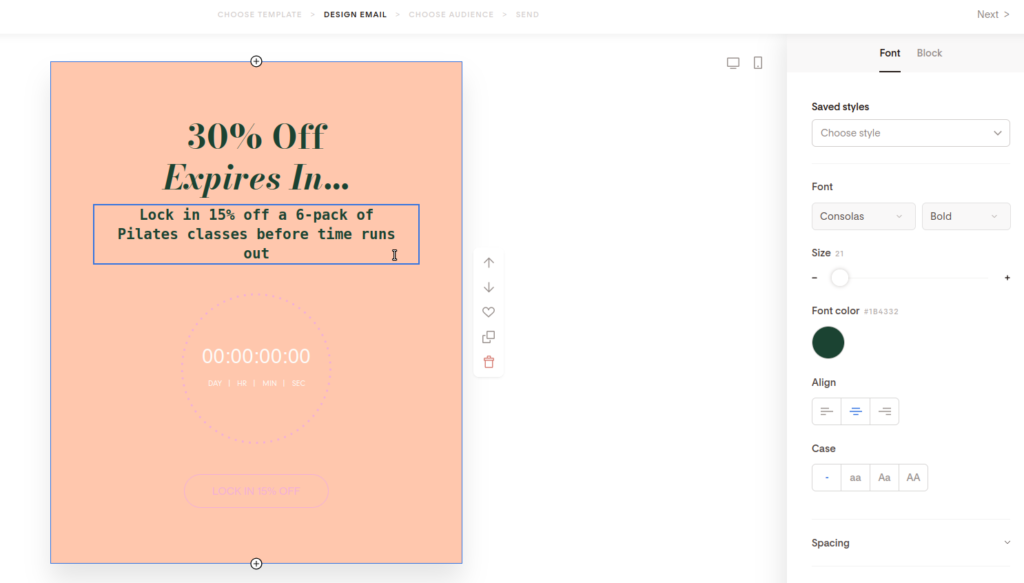Set case to lowercase aa
Image resolution: width=1024 pixels, height=583 pixels.
pyautogui.click(x=856, y=478)
